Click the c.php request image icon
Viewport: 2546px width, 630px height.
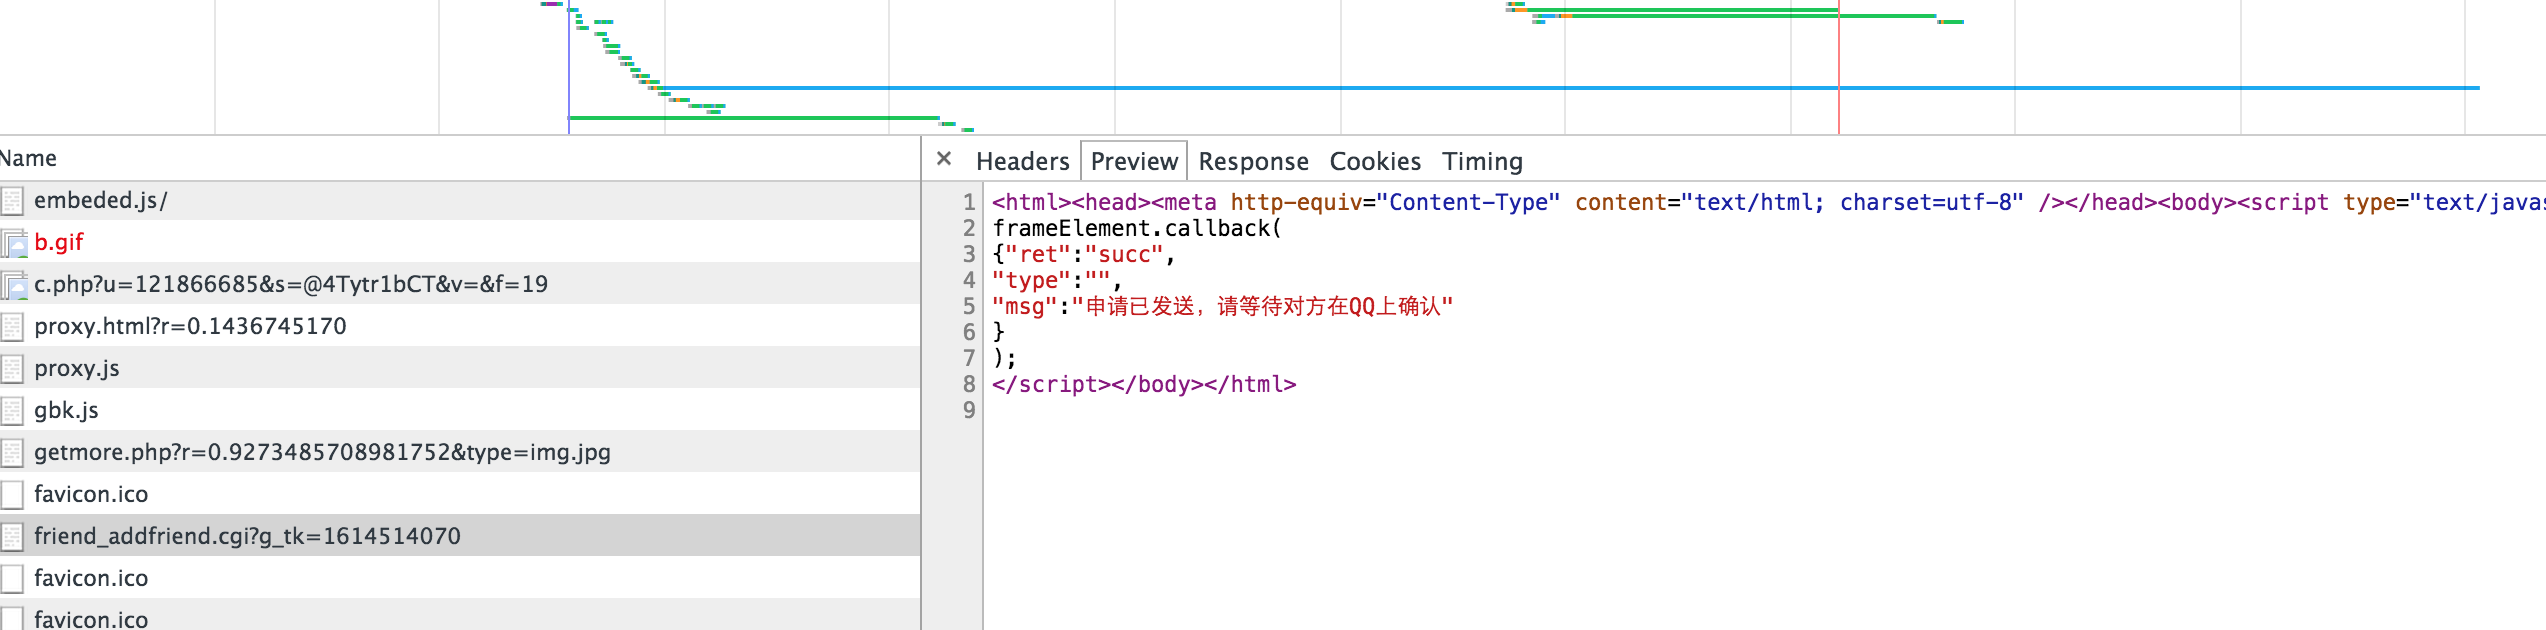pyautogui.click(x=13, y=285)
